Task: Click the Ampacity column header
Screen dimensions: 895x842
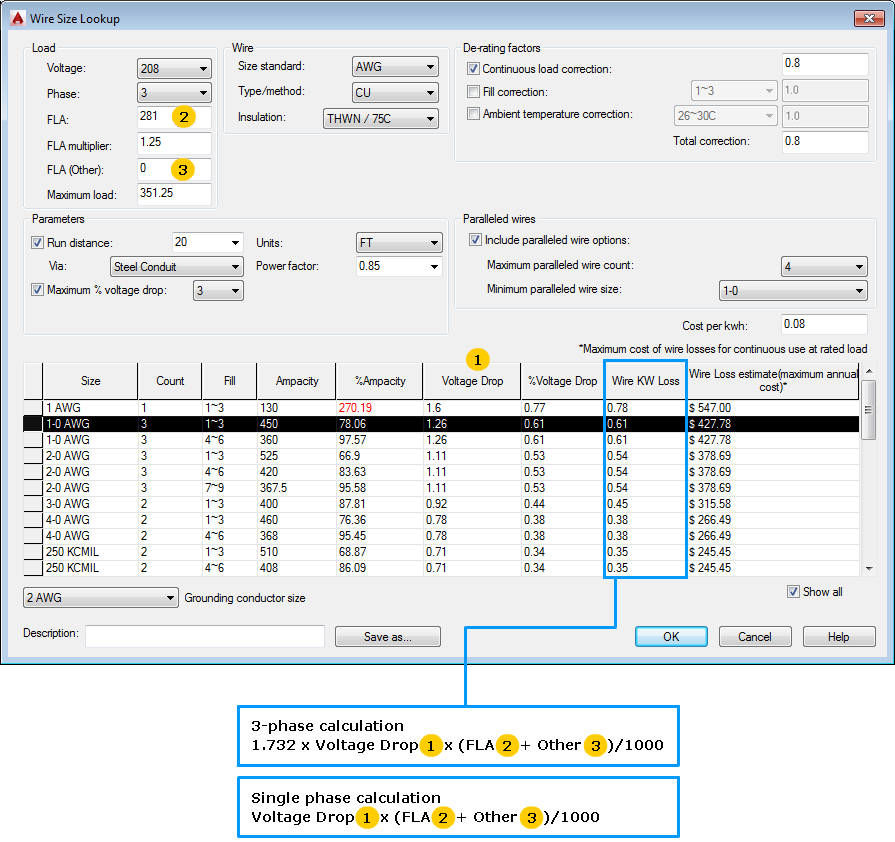Action: point(296,381)
